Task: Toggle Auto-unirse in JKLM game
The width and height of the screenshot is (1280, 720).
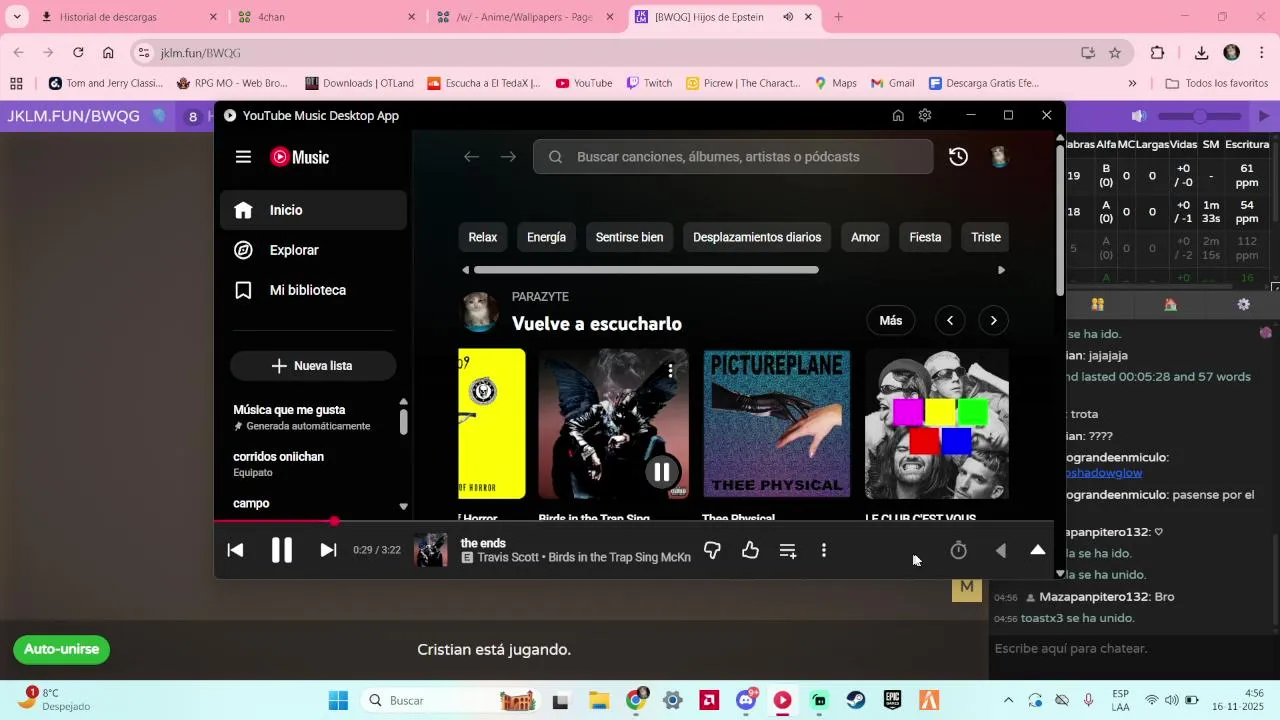Action: coord(62,649)
